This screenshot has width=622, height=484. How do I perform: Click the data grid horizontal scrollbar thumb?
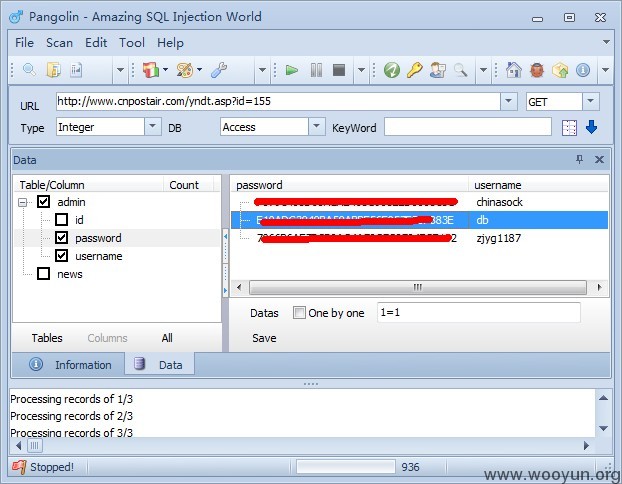[x=418, y=287]
